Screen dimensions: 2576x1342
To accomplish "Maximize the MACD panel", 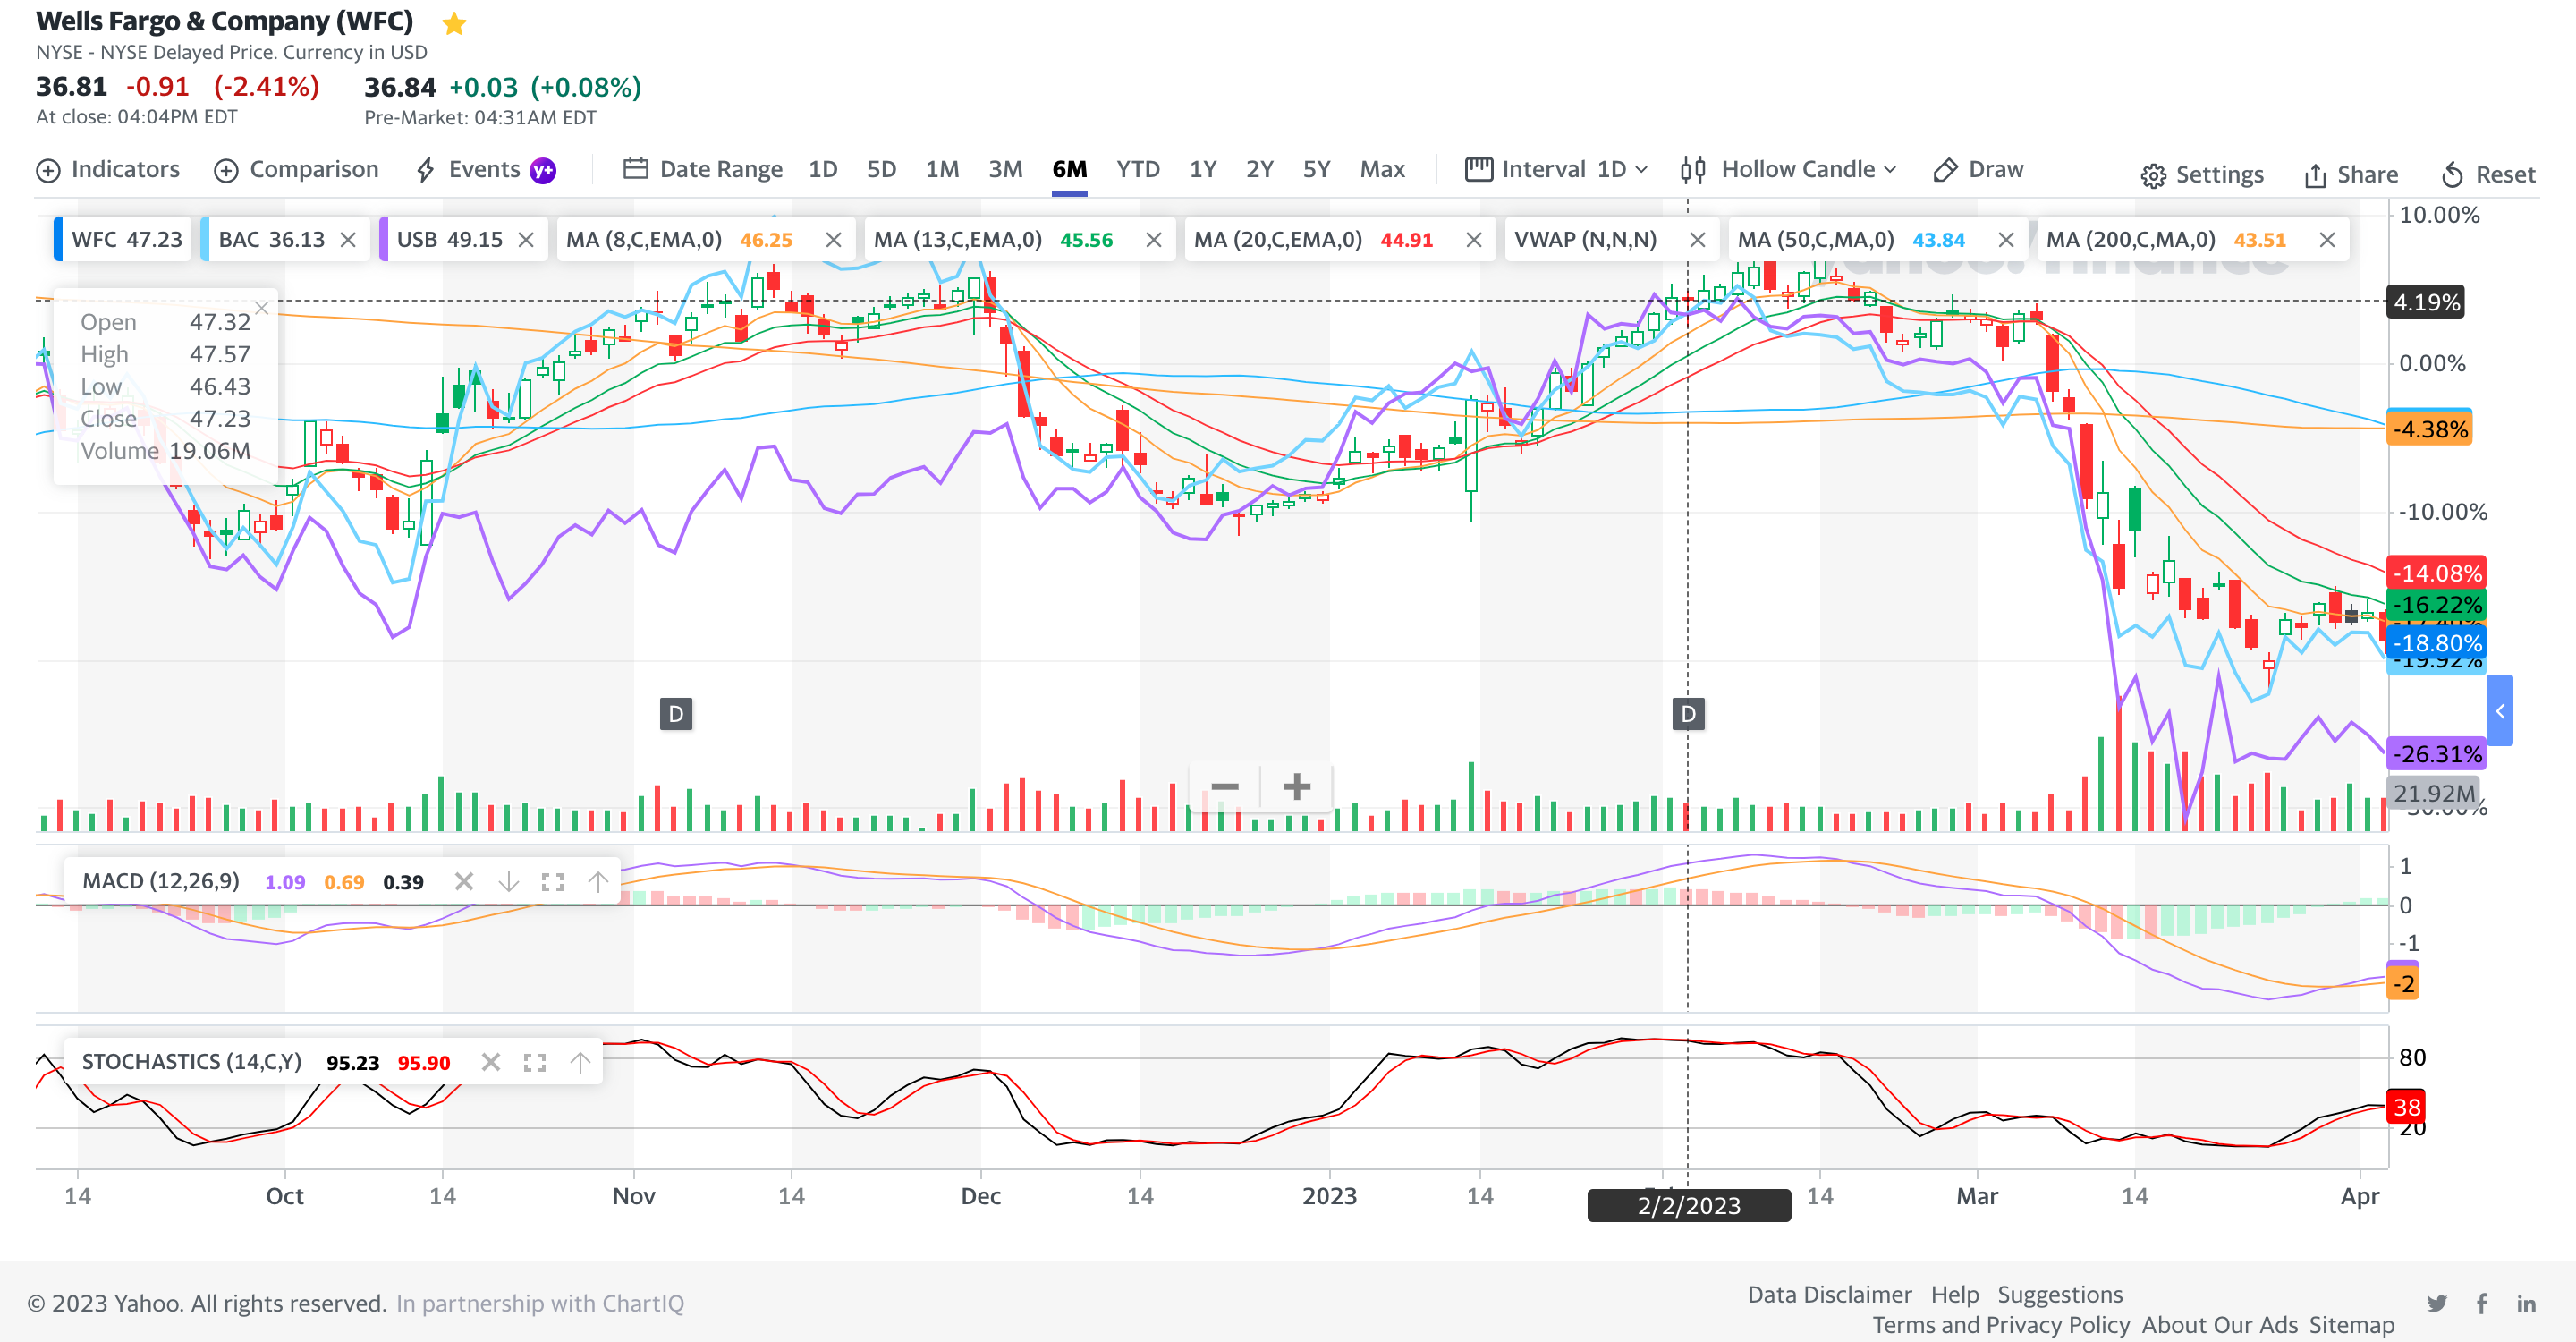I will pyautogui.click(x=553, y=882).
